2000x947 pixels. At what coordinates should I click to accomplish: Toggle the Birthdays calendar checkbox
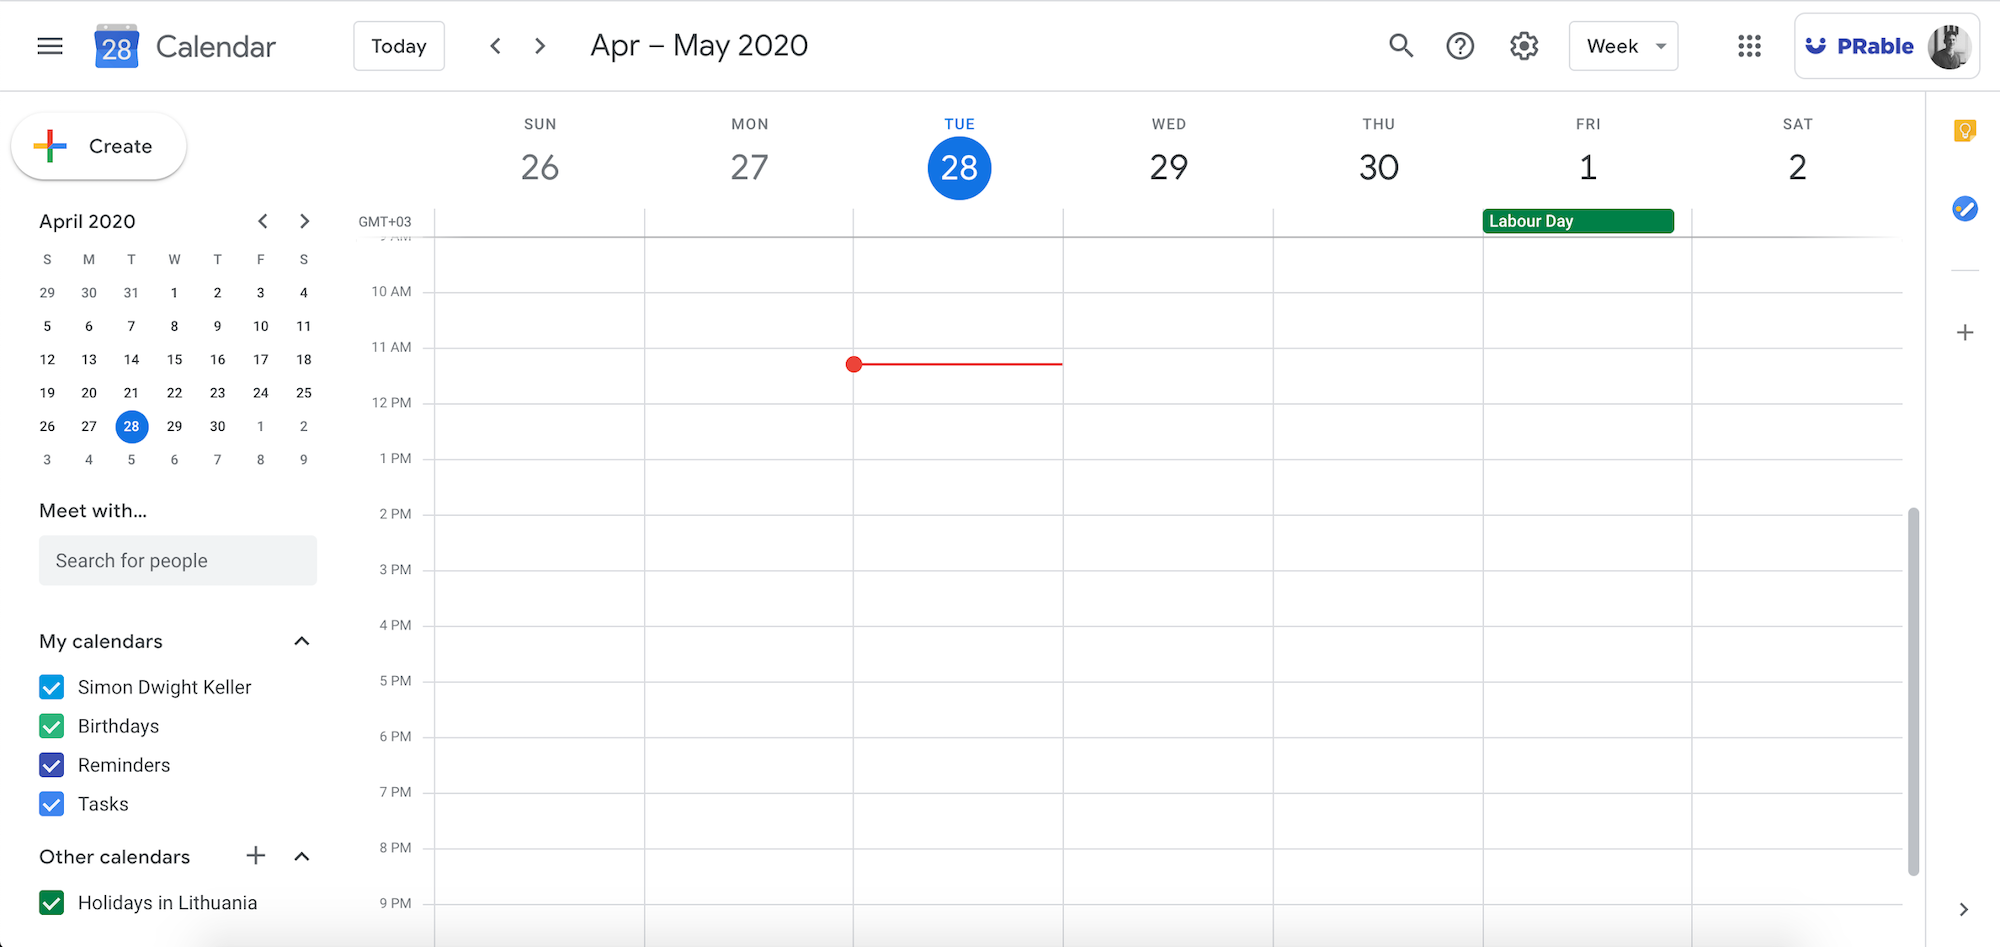(52, 726)
